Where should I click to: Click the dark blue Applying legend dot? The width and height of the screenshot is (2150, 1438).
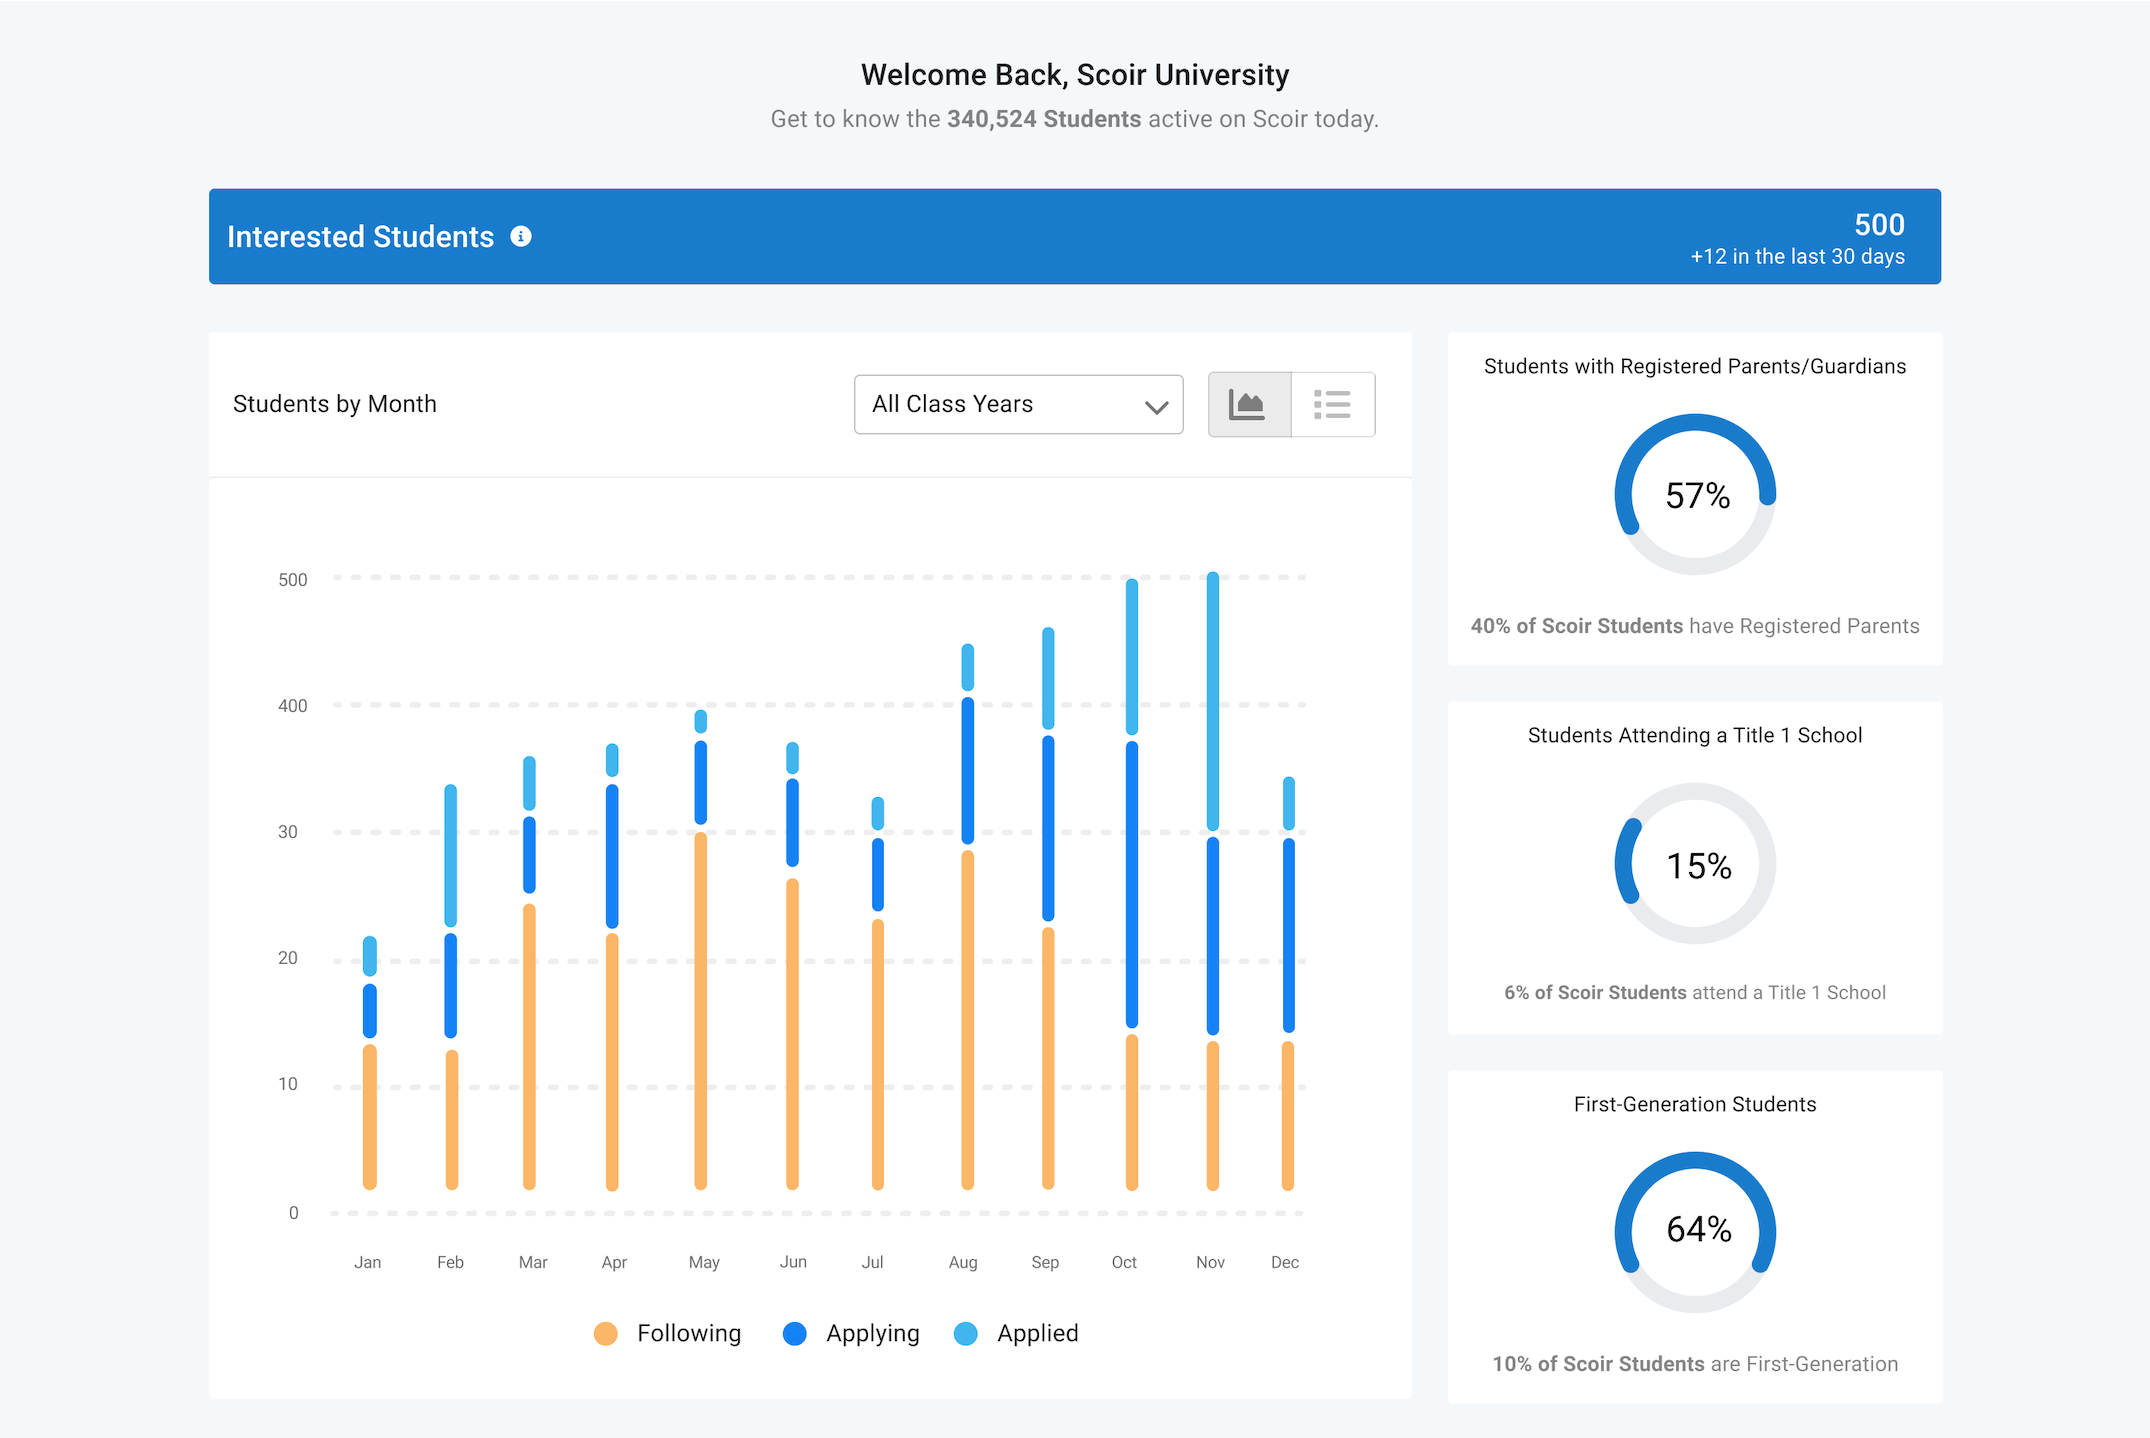(795, 1334)
